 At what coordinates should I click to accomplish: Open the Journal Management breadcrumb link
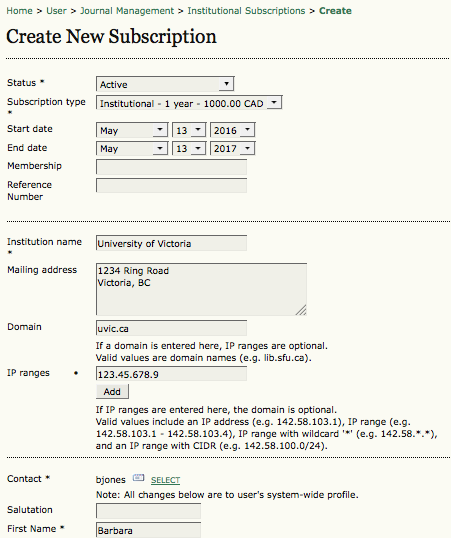pyautogui.click(x=127, y=11)
